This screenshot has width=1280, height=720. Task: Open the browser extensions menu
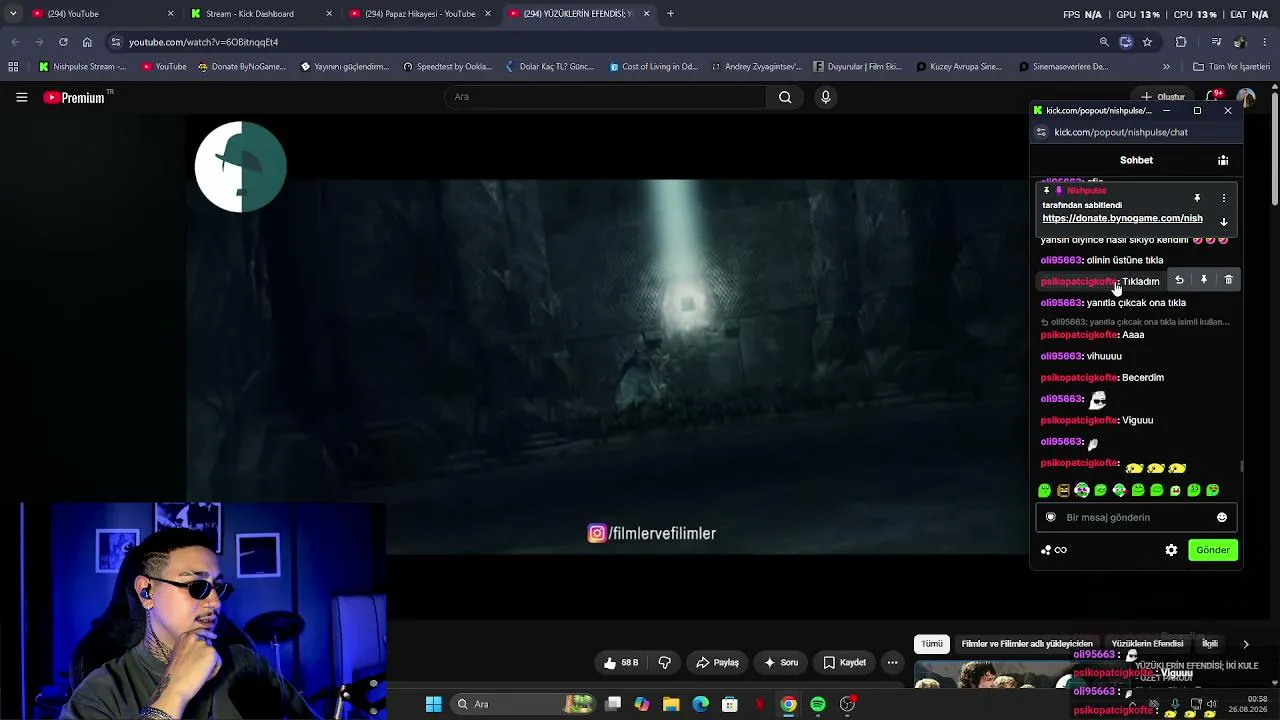pos(1181,42)
